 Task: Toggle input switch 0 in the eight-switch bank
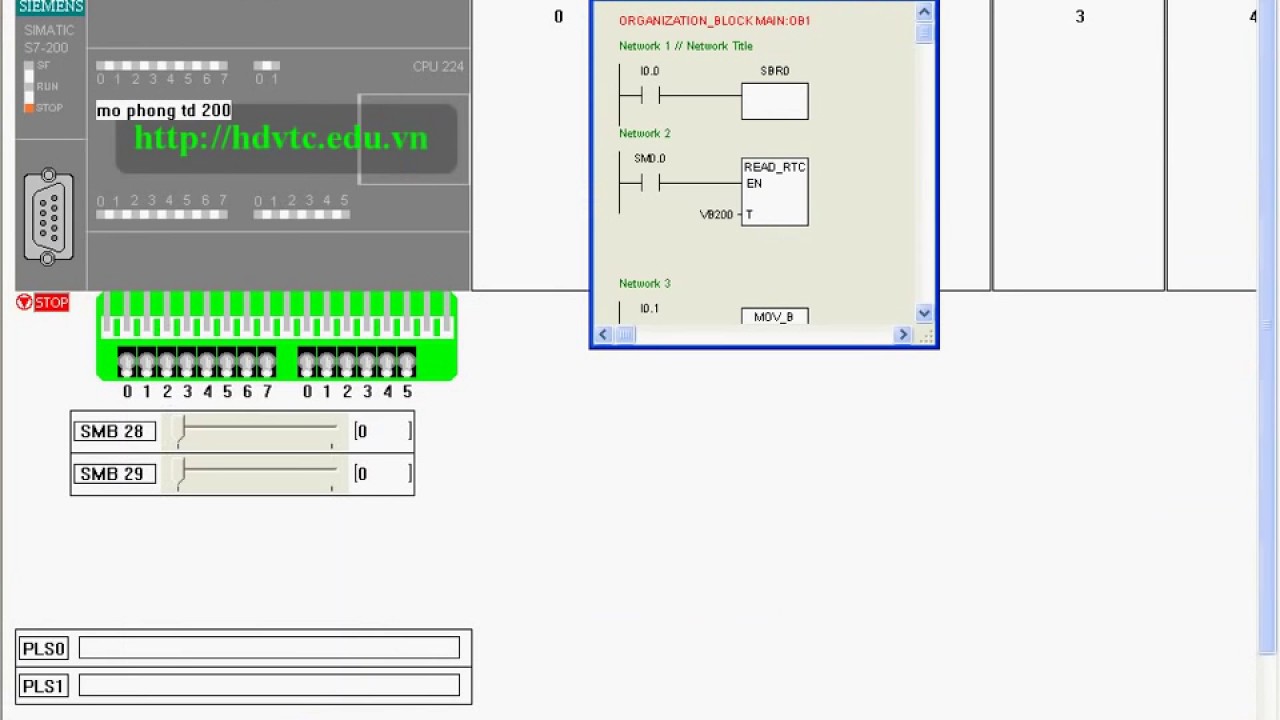pyautogui.click(x=127, y=362)
